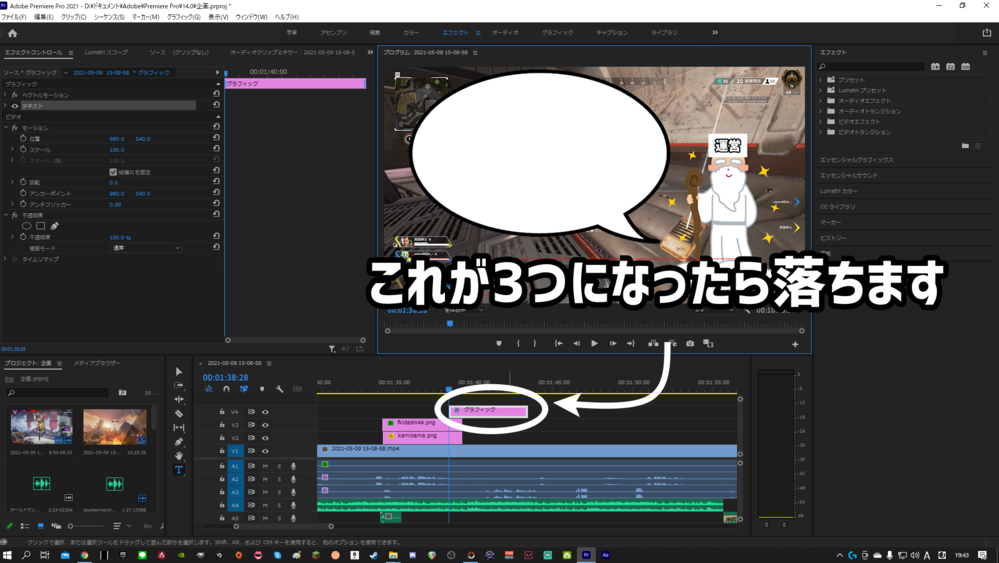Select the Slip tool
Viewport: 999px width, 563px height.
[179, 427]
